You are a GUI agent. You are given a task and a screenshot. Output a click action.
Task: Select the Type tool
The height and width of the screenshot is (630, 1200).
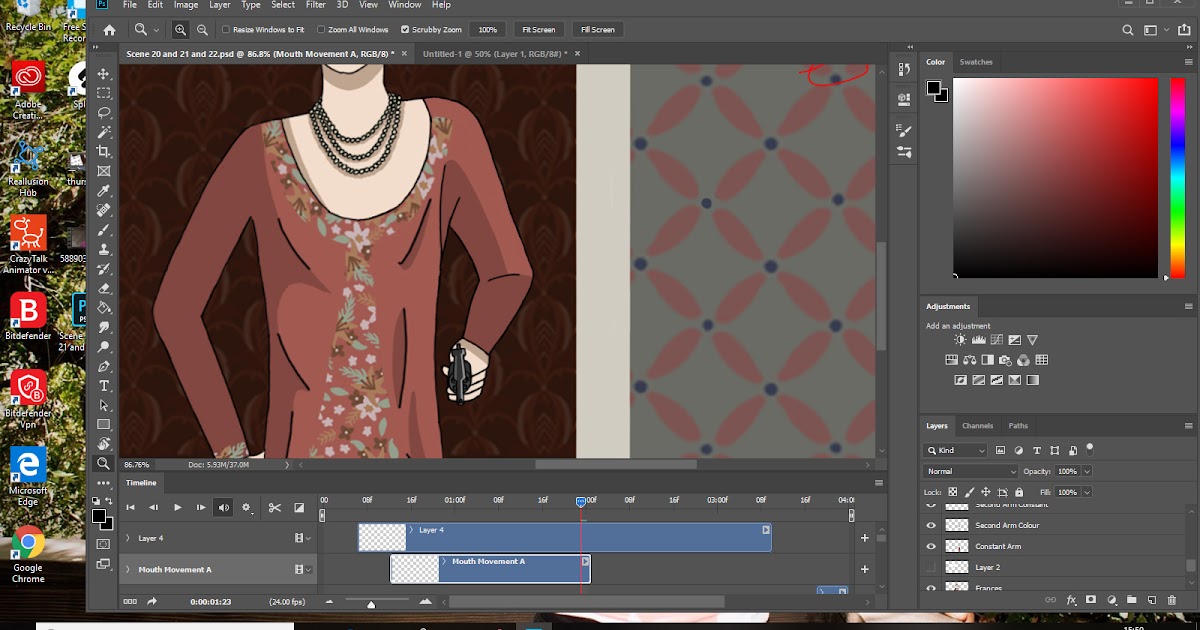point(104,384)
